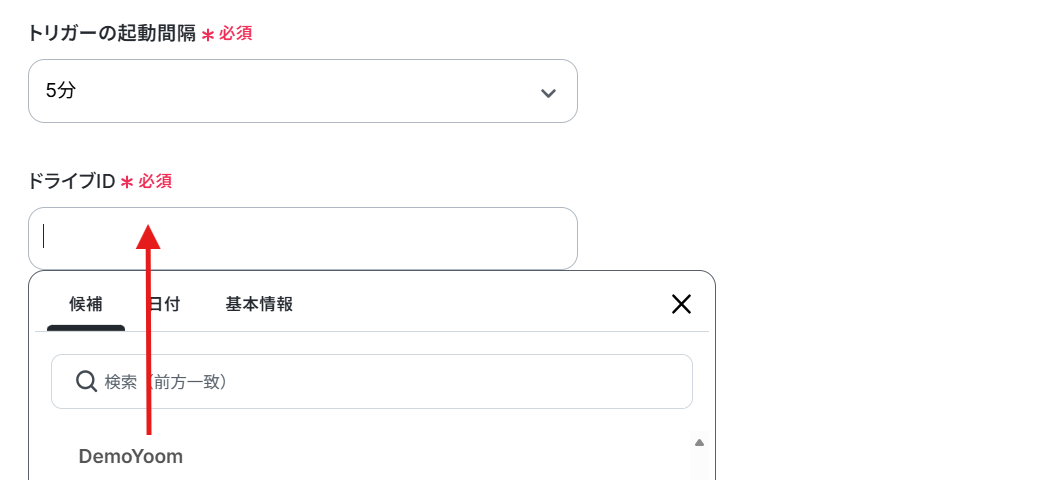
Task: Choose the DemoYoom candidate
Action: (x=130, y=457)
